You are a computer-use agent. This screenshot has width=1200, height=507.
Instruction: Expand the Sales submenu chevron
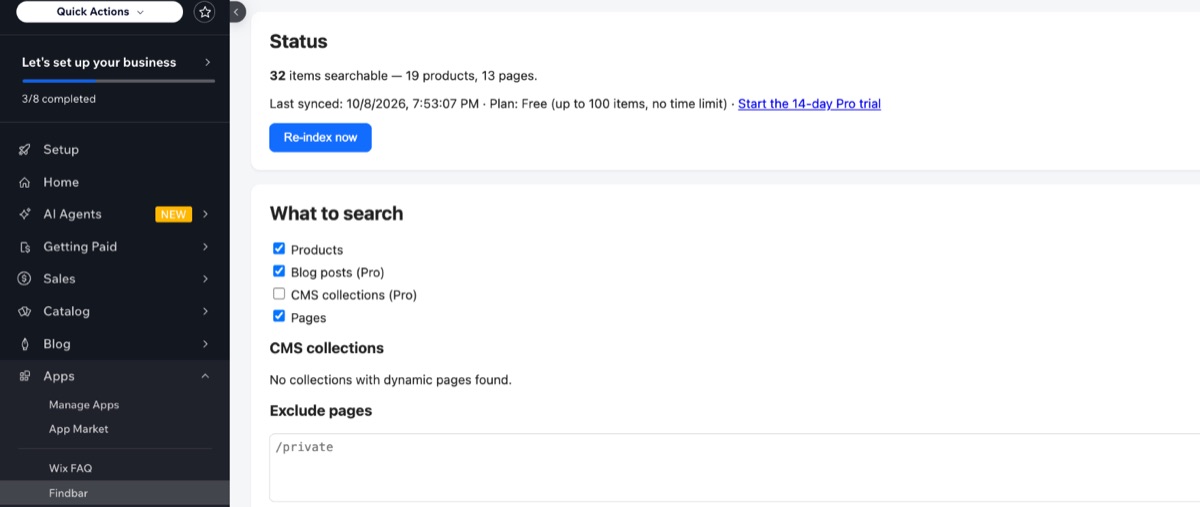pyautogui.click(x=205, y=279)
